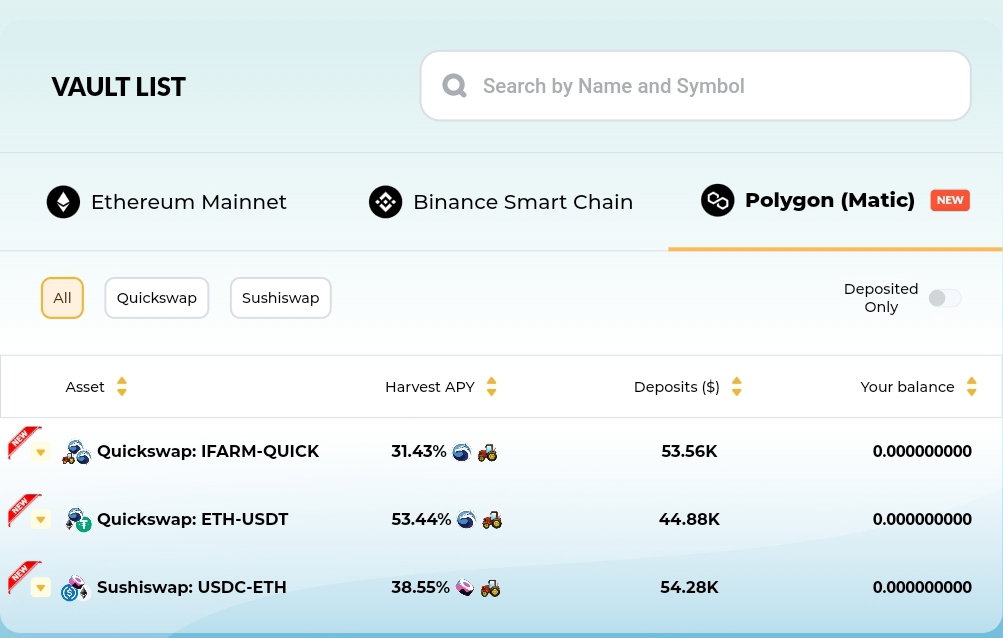The height and width of the screenshot is (638, 1003).
Task: Focus the Search by Name and Symbol field
Action: (x=695, y=86)
